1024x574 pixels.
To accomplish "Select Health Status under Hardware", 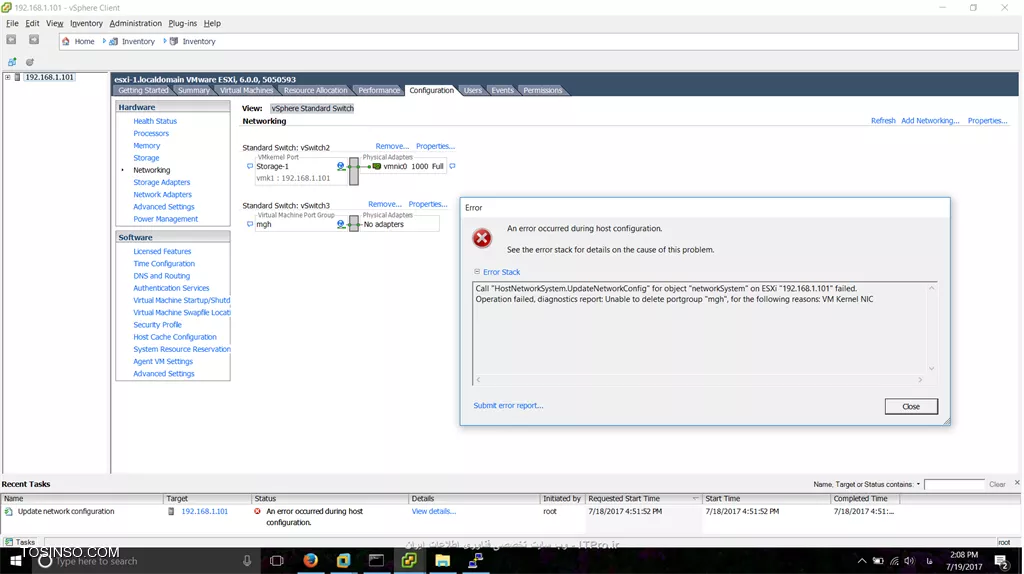I will pos(155,121).
